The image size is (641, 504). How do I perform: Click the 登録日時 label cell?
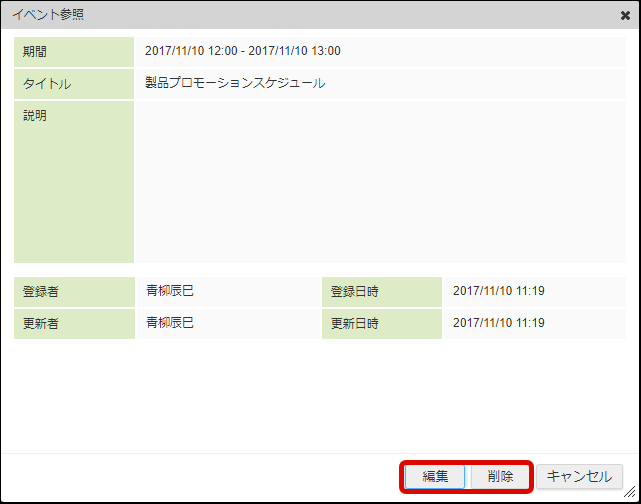point(382,292)
